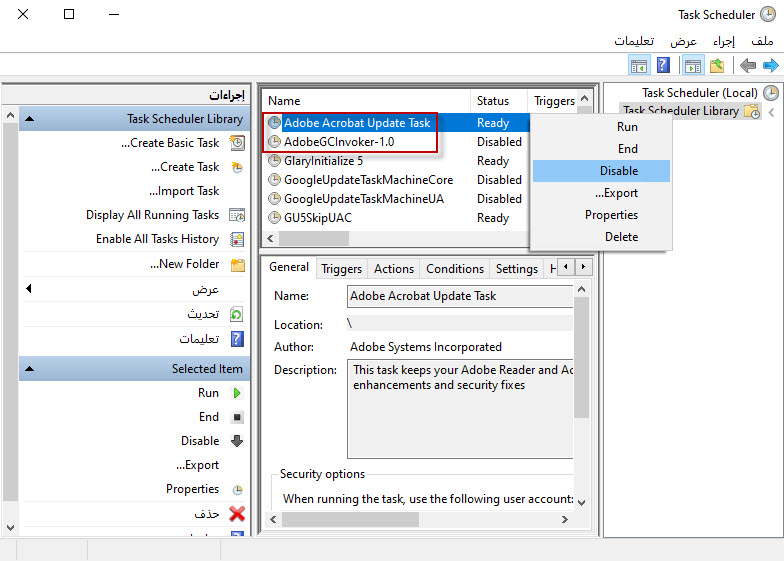Click the blue help question mark toolbar icon
This screenshot has height=561, width=784.
point(663,66)
